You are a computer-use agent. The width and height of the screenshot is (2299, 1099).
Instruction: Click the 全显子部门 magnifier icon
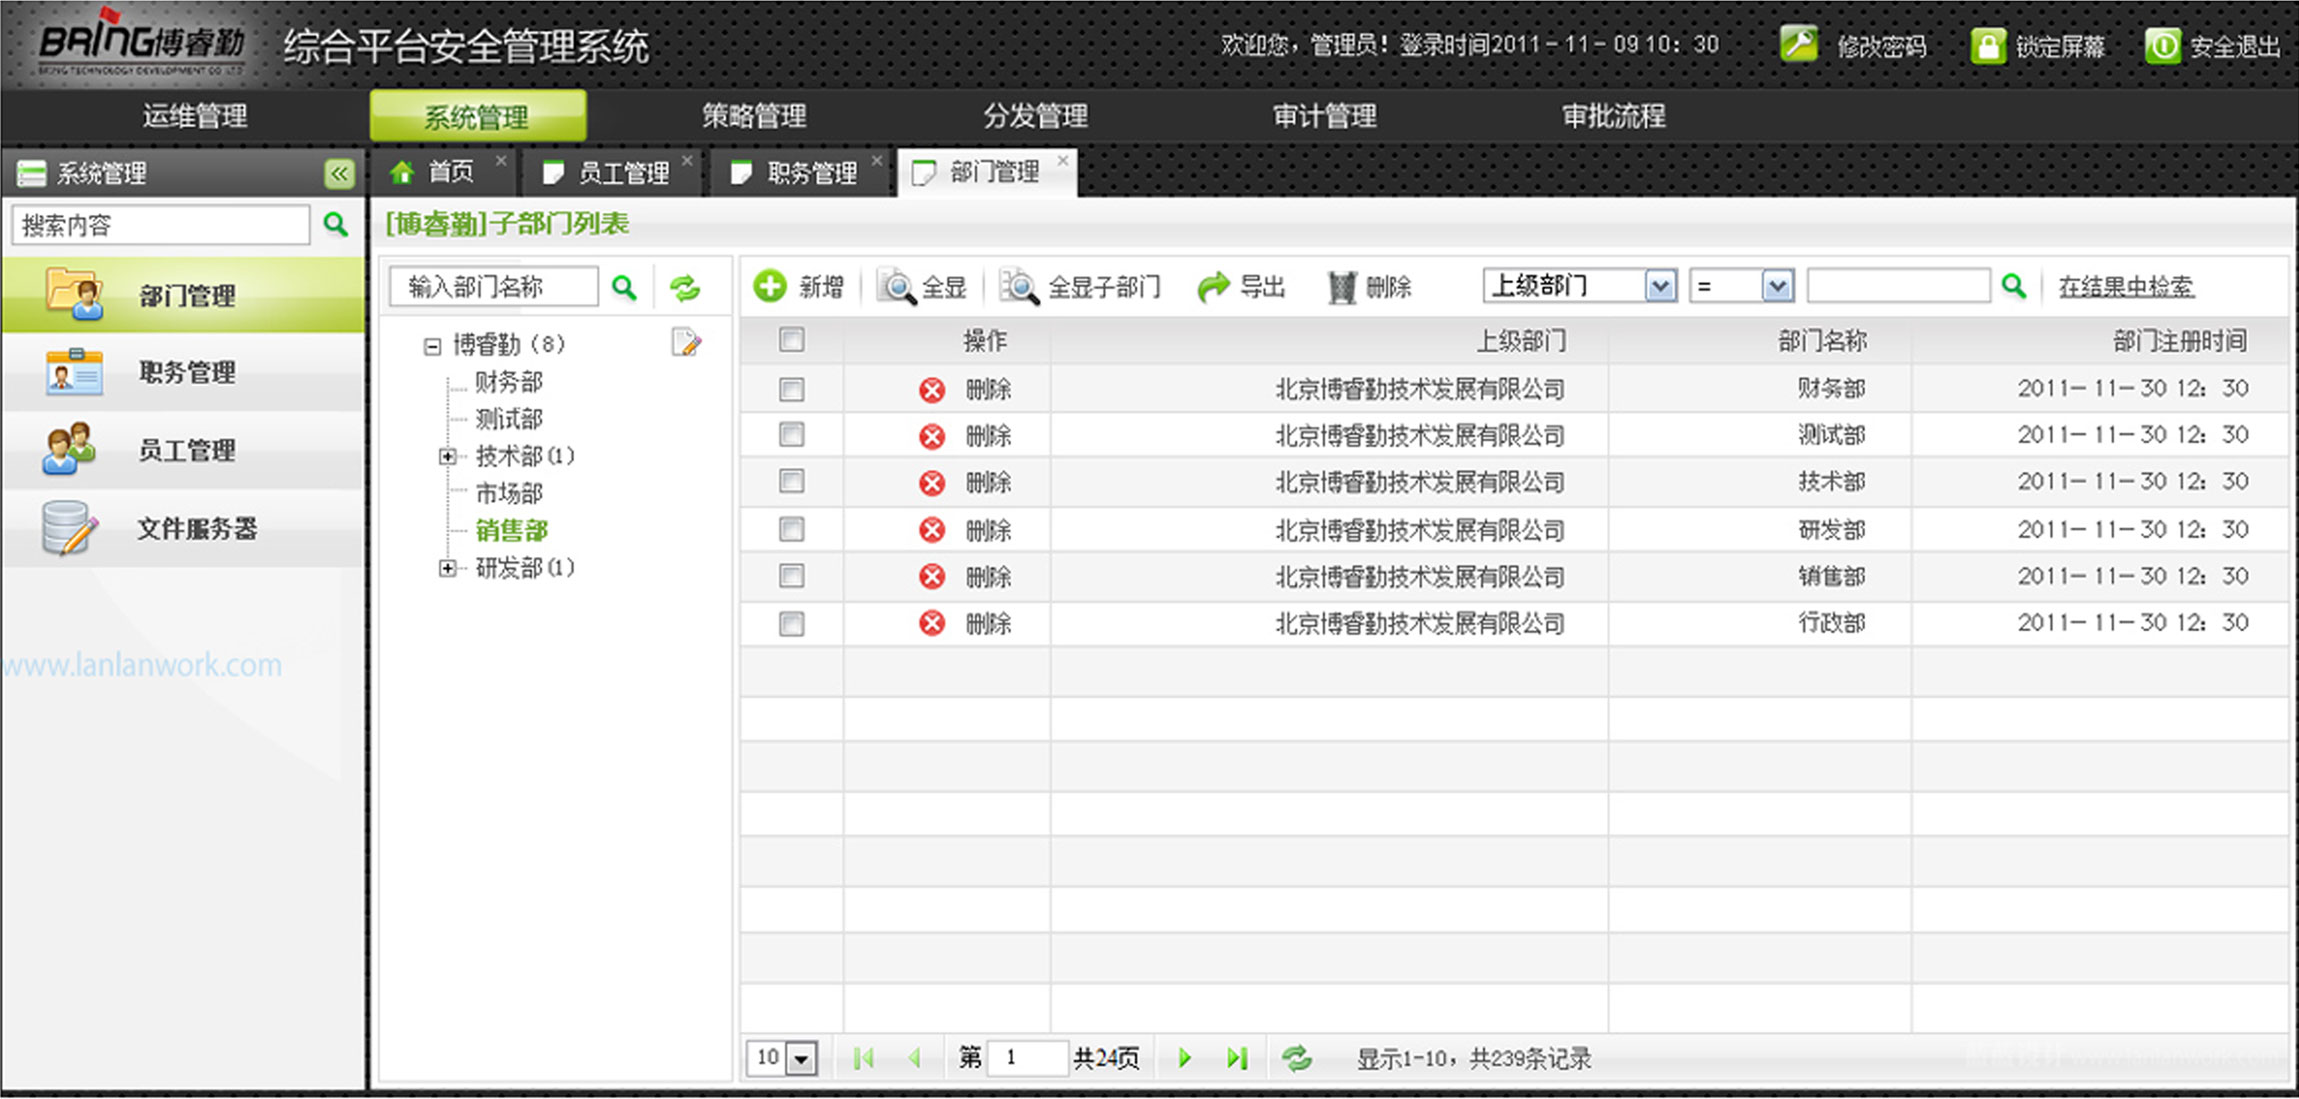[x=1020, y=287]
